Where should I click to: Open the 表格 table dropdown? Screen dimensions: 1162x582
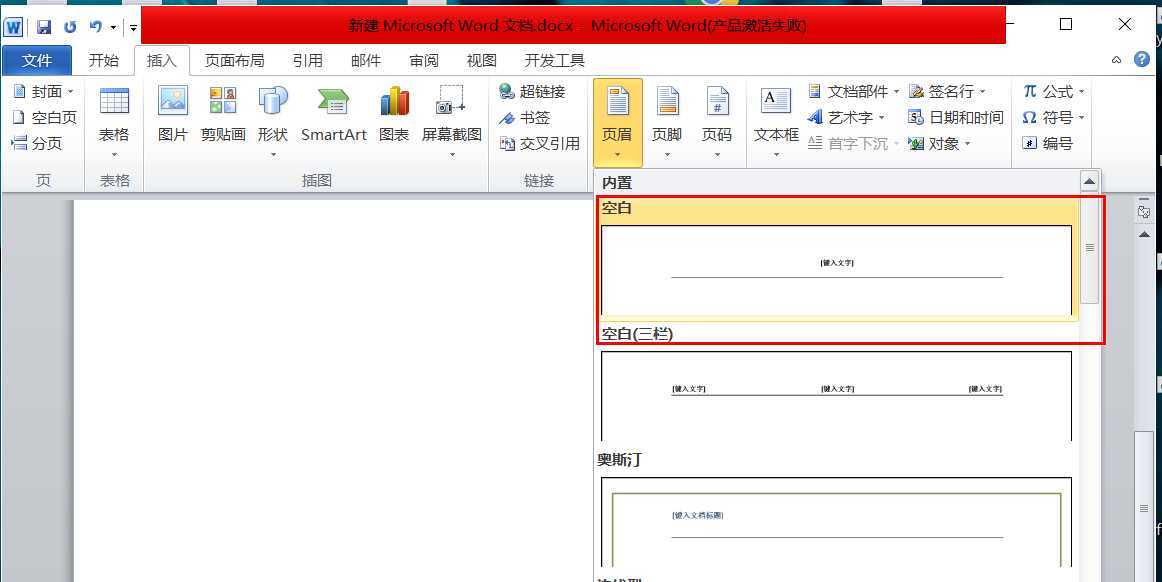tap(114, 122)
